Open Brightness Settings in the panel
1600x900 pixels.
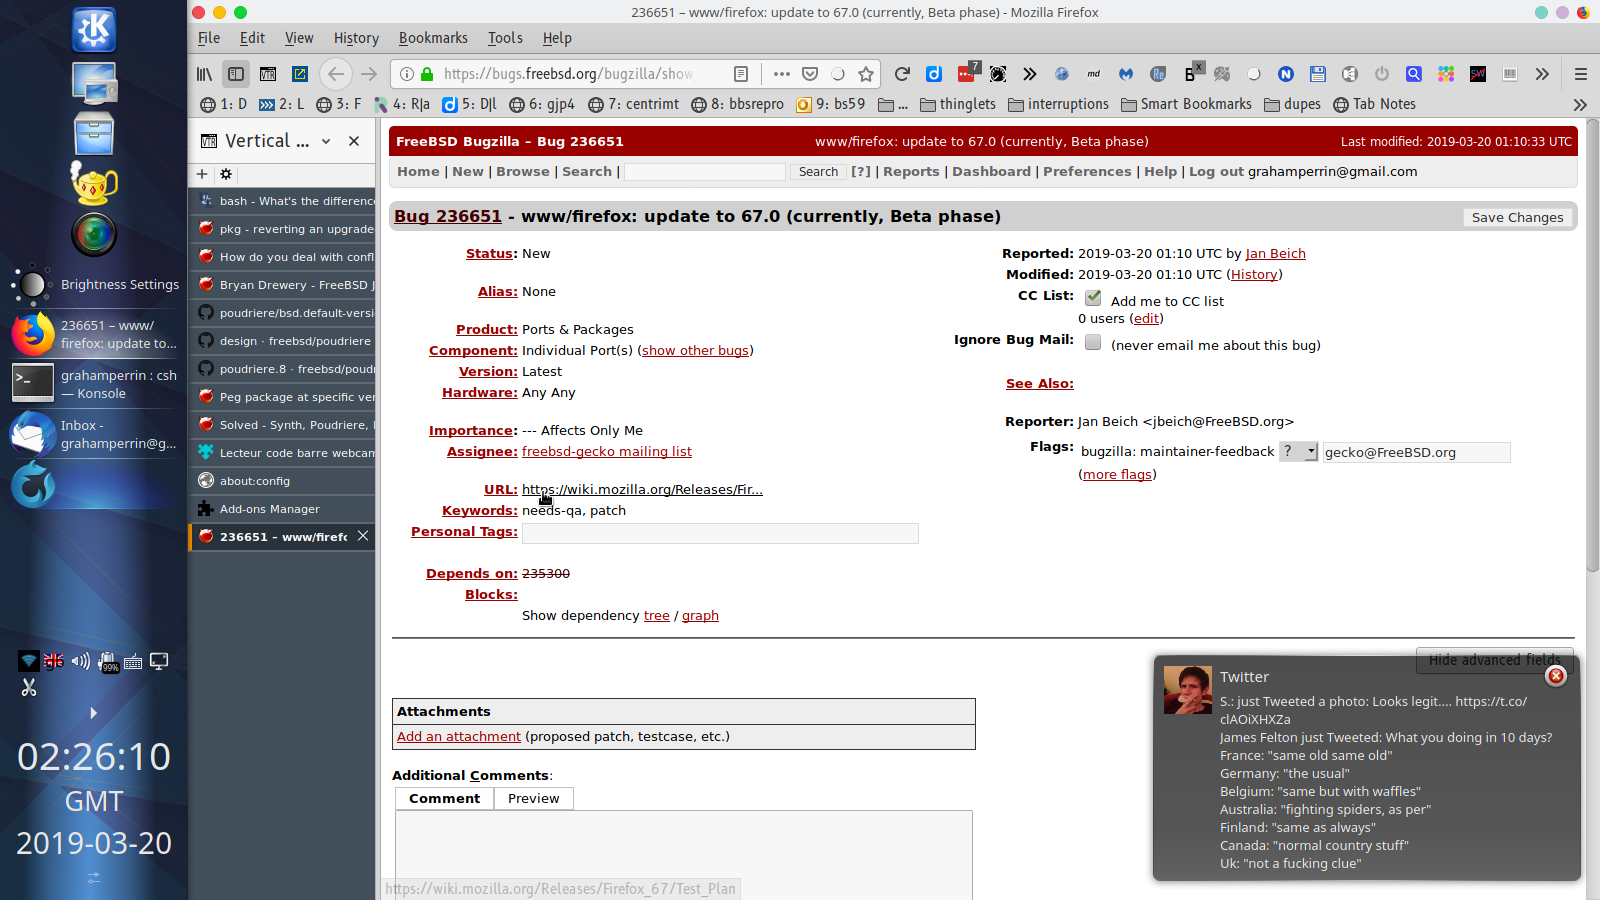94,285
